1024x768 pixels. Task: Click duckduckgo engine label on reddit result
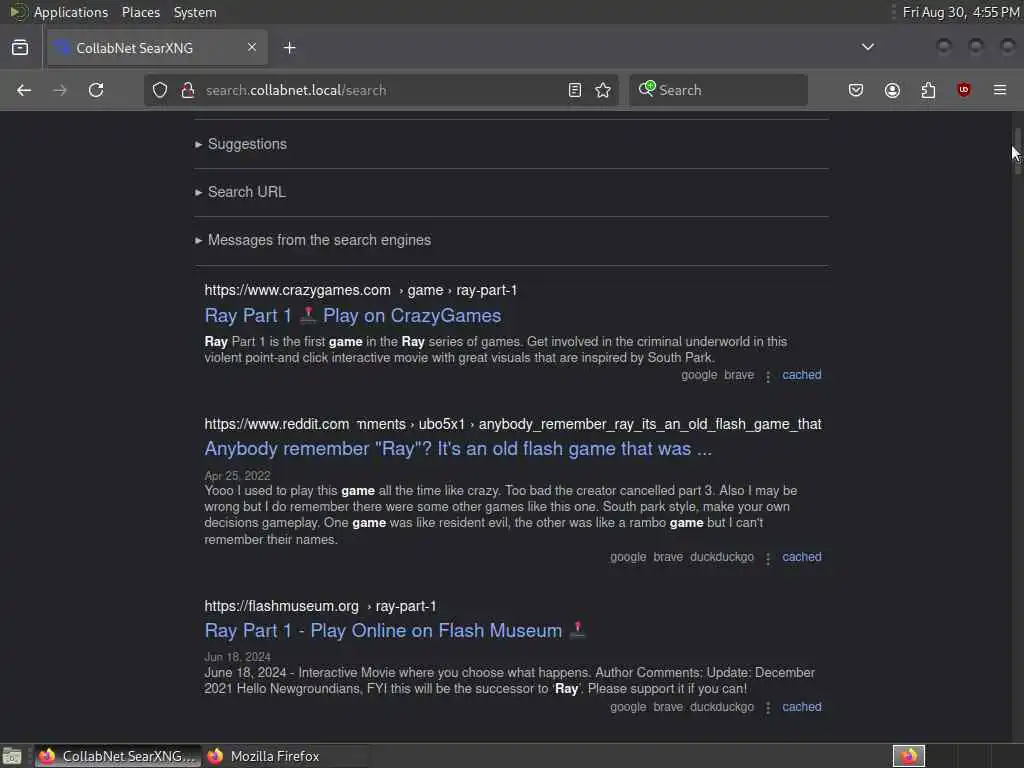click(x=722, y=557)
